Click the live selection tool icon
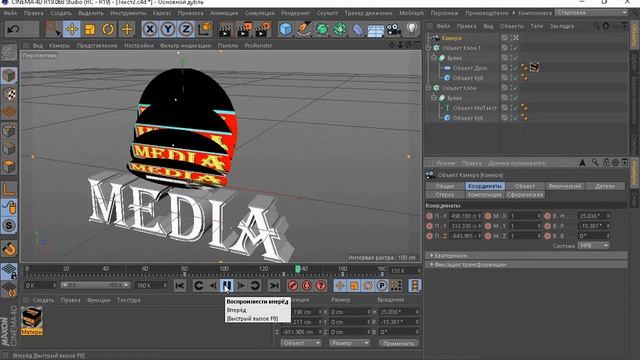Image resolution: width=640 pixels, height=360 pixels. 53,29
